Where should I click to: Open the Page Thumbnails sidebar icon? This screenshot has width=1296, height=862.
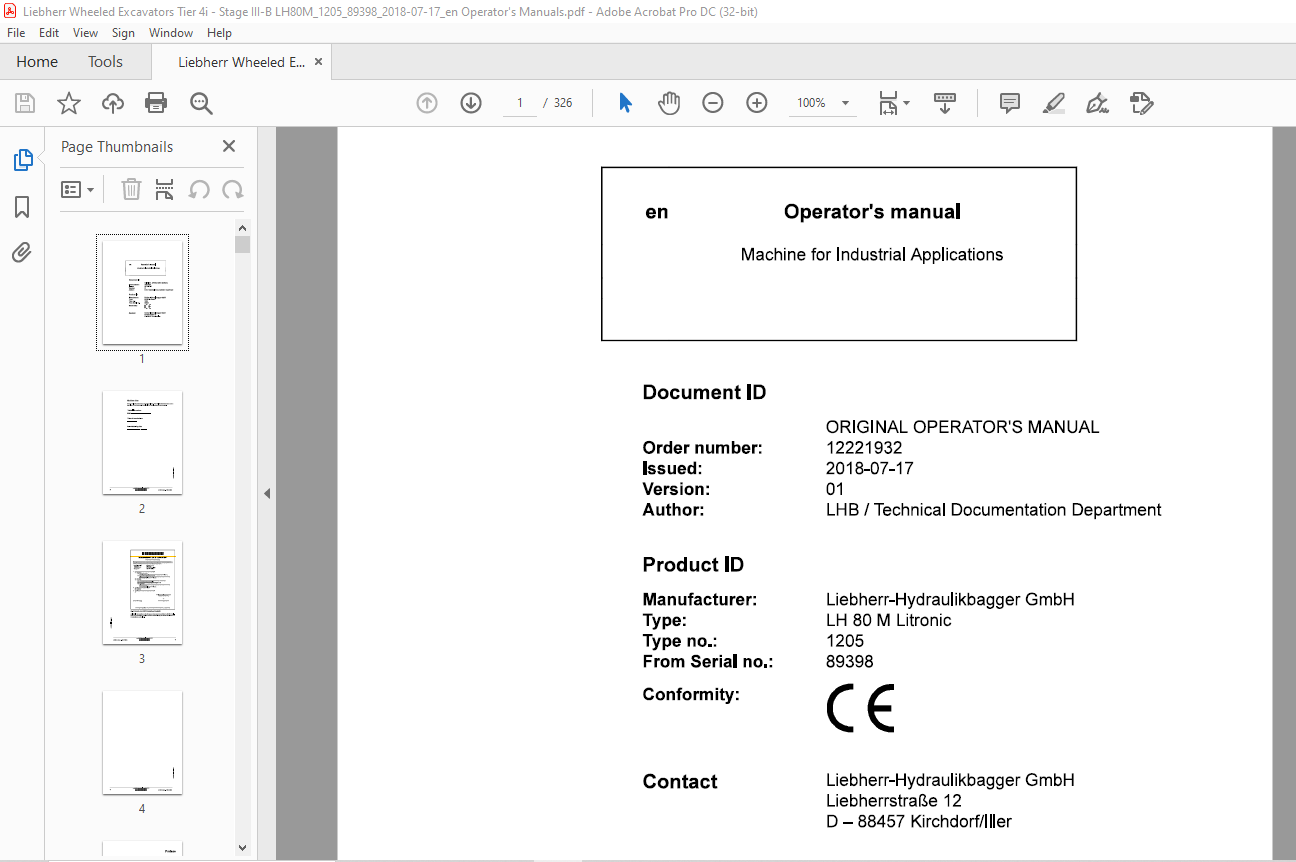pyautogui.click(x=22, y=160)
